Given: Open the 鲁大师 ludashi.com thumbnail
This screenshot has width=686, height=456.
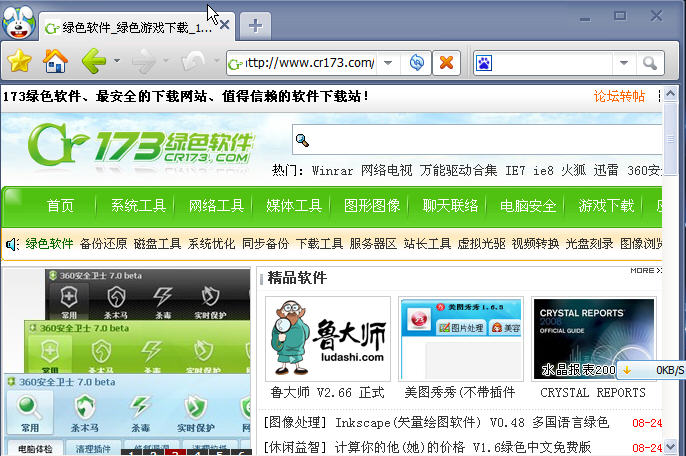Looking at the screenshot, I should coord(328,339).
